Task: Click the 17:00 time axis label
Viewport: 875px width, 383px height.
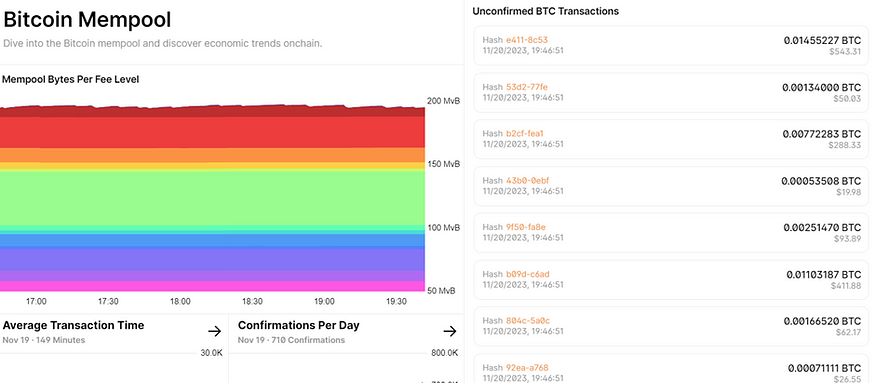Action: pyautogui.click(x=36, y=301)
